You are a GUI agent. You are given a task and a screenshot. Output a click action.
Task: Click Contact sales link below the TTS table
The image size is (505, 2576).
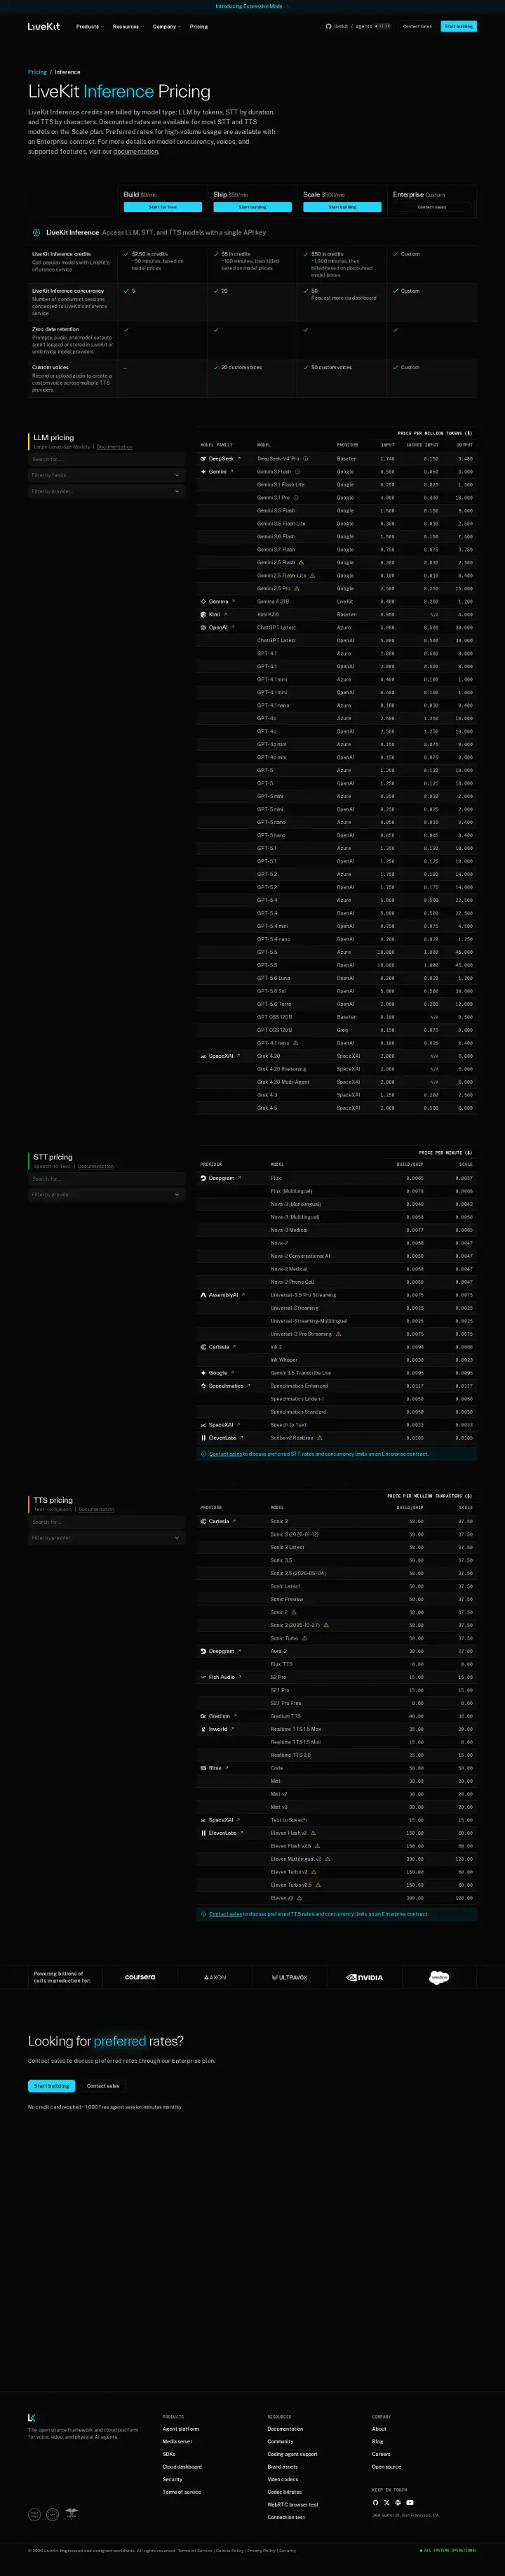tap(225, 1914)
